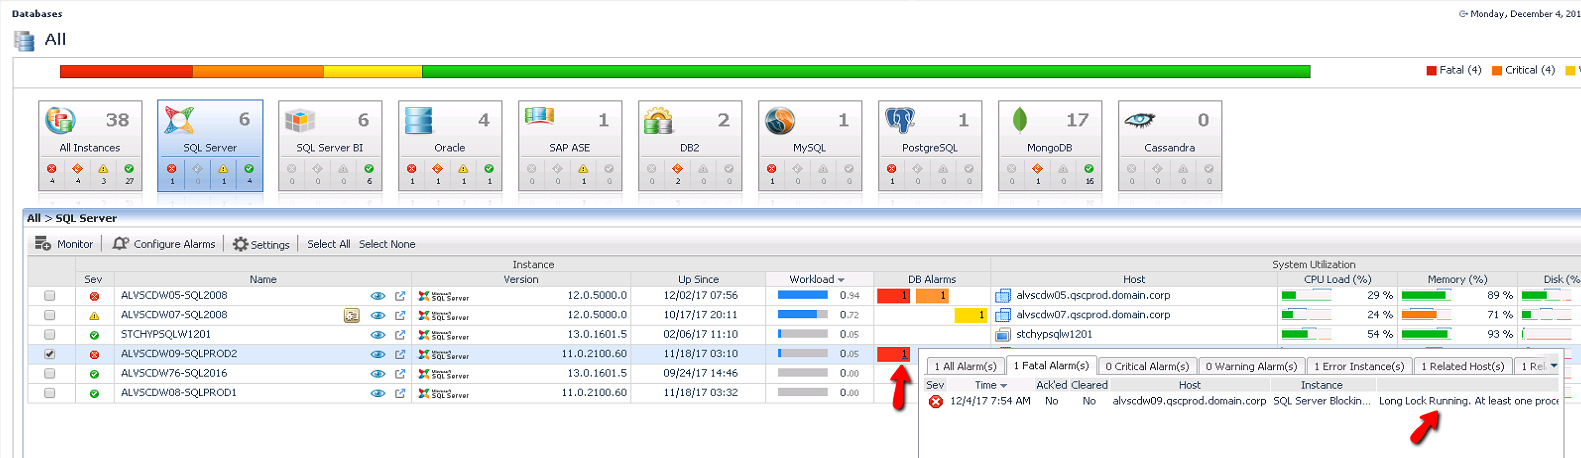This screenshot has height=458, width=1581.
Task: Click the yellow warning alarm count for ALVSCDW07
Action: (x=969, y=315)
